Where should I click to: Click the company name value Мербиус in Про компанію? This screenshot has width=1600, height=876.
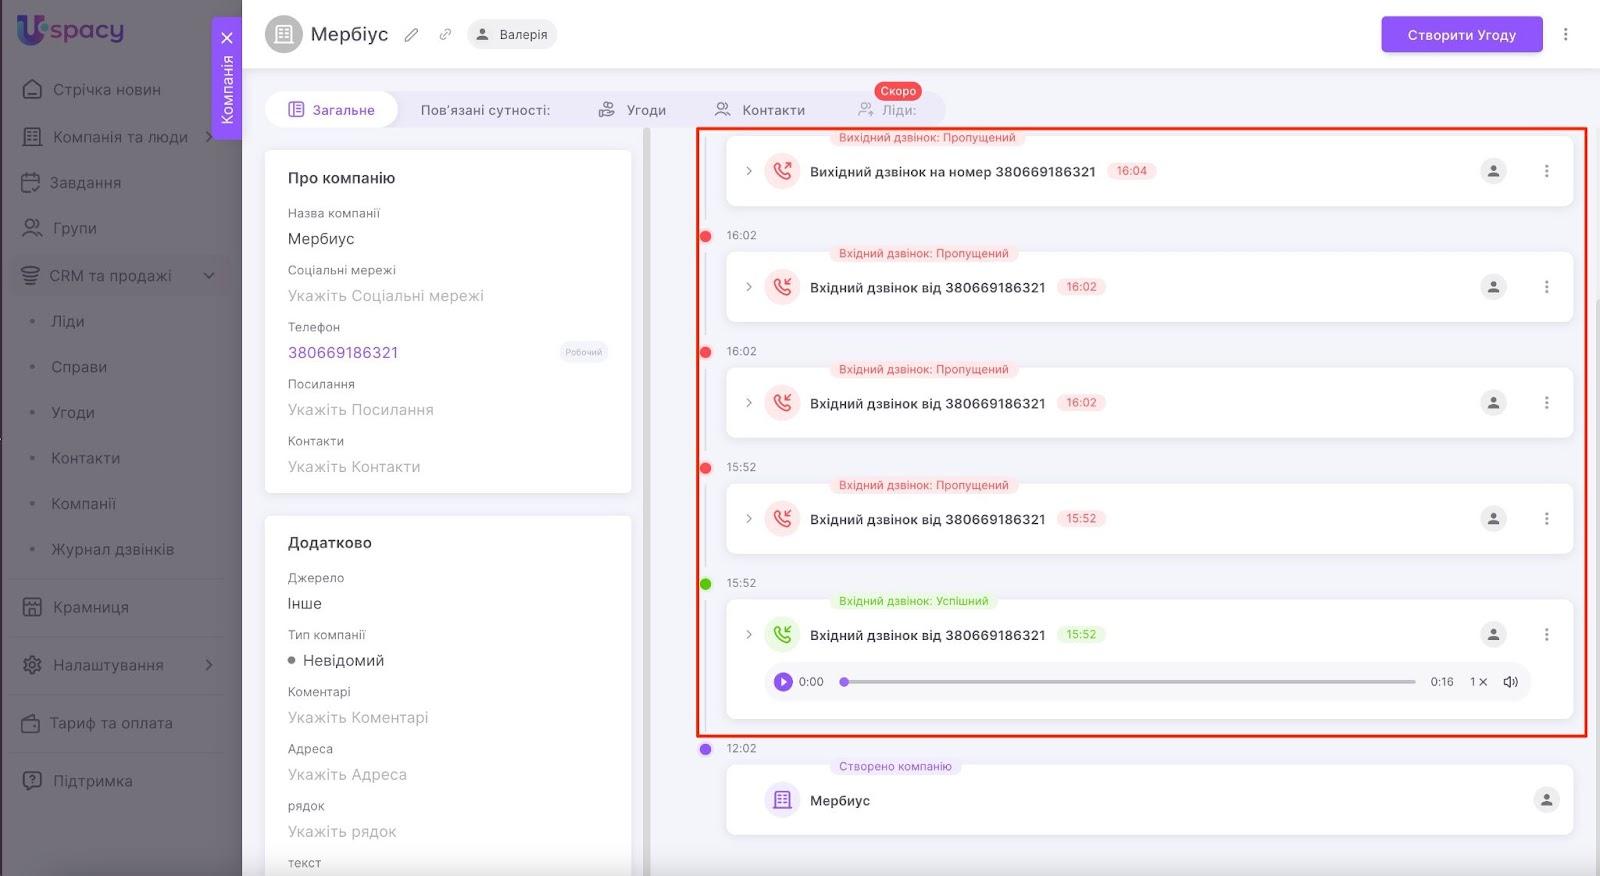(x=321, y=239)
